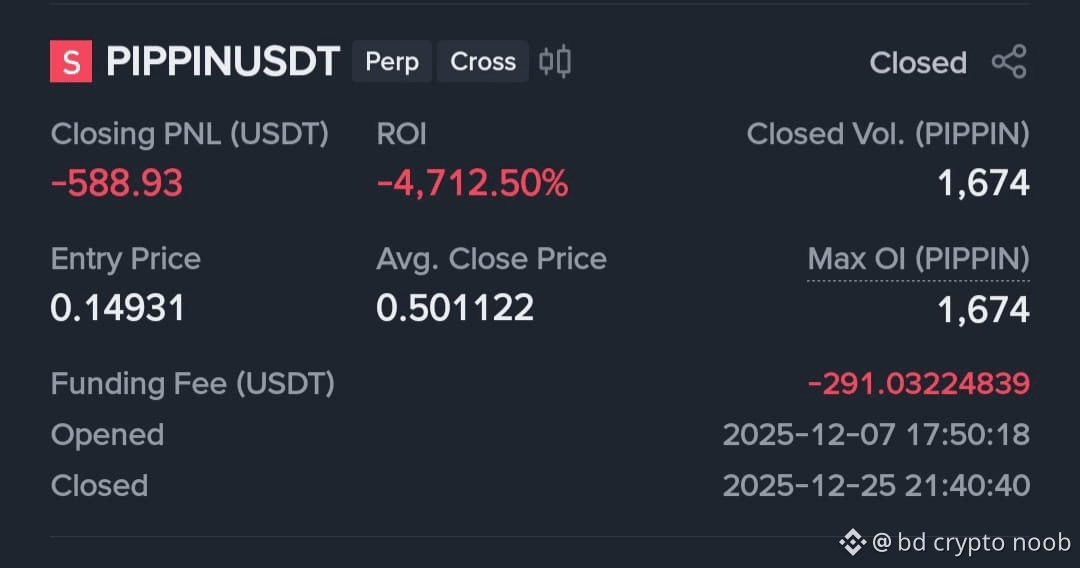
Task: Click the Funding Fee (USDT) label
Action: (x=193, y=383)
